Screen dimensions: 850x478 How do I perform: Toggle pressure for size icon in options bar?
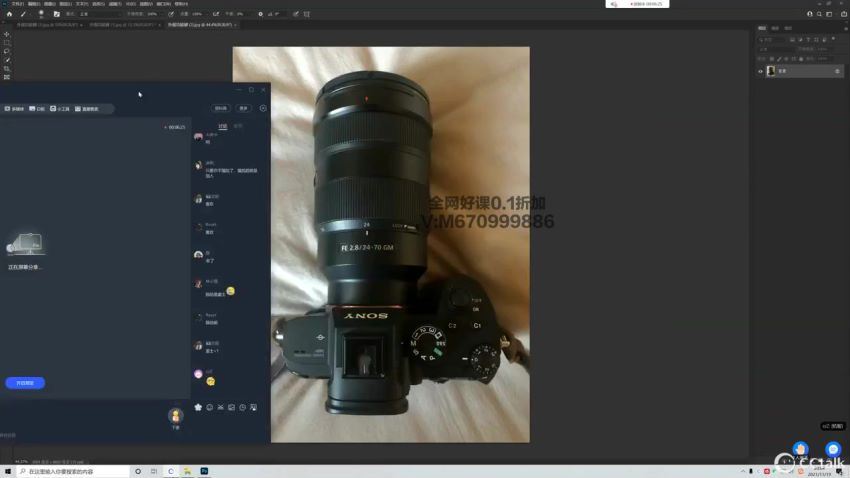[295, 14]
